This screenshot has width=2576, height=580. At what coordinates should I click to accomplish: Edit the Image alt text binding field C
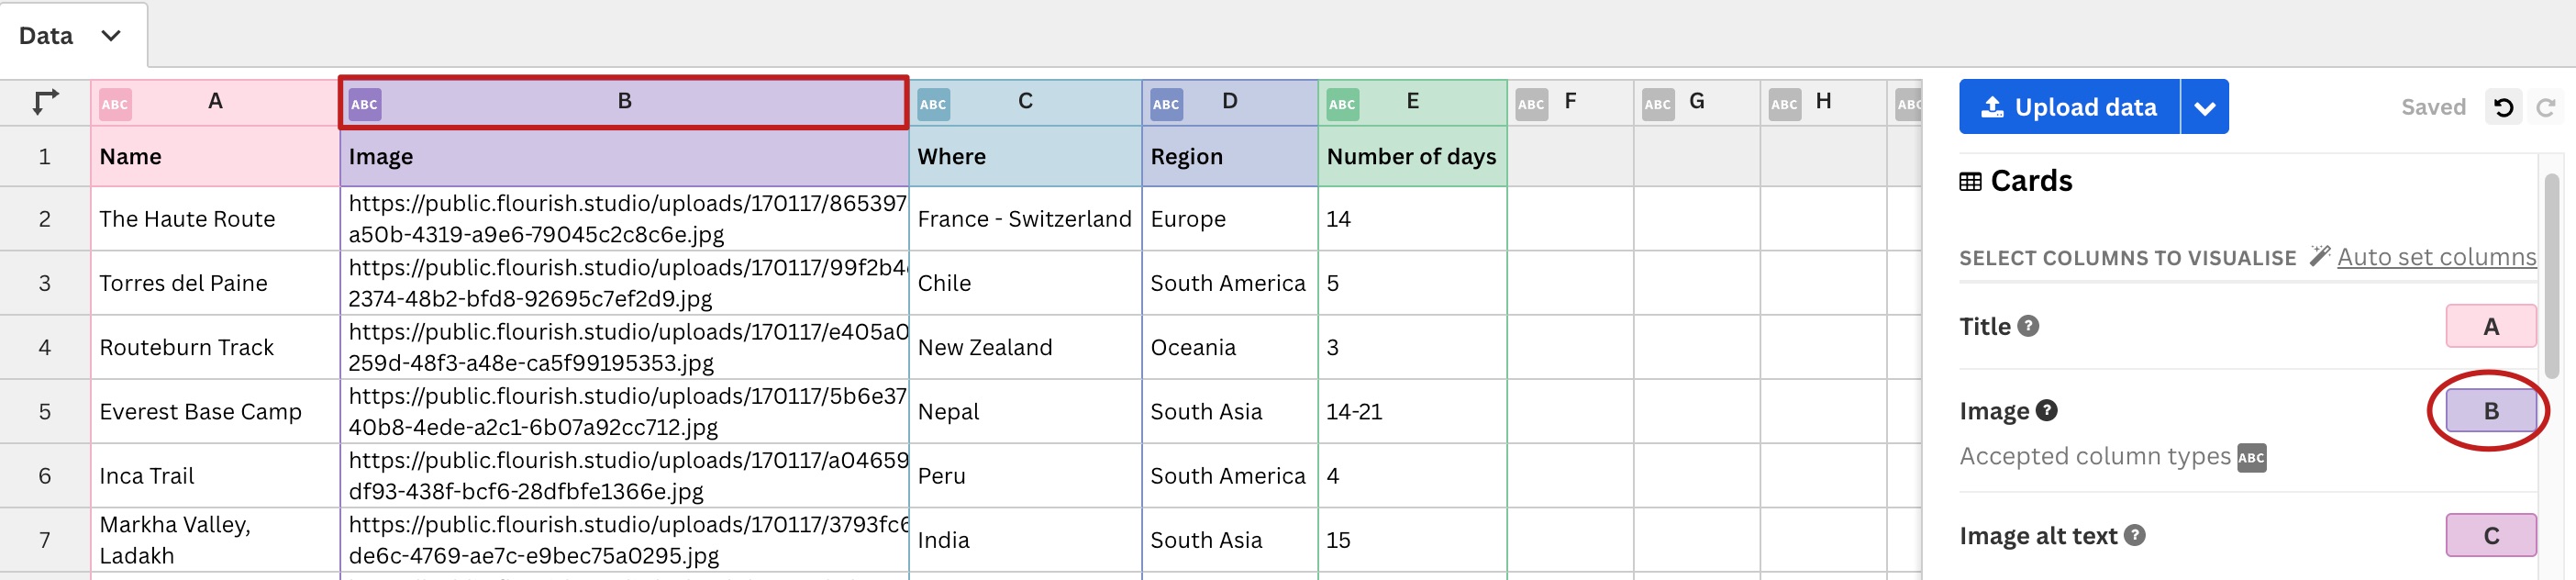click(2490, 535)
